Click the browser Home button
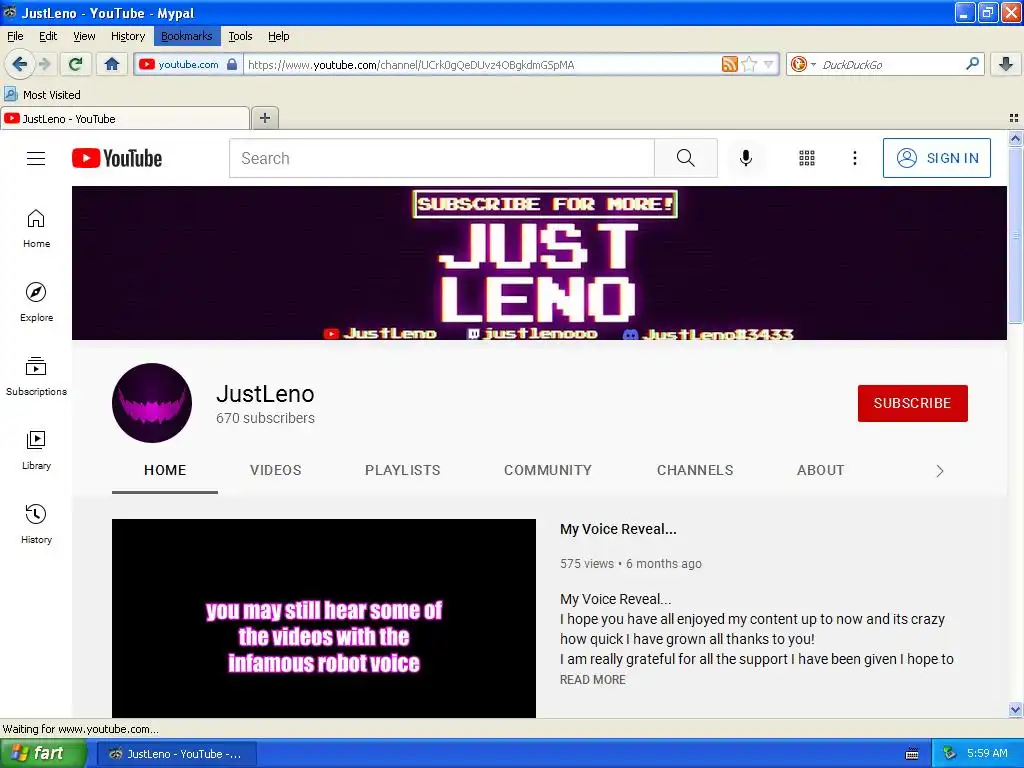The image size is (1024, 768). [x=112, y=64]
